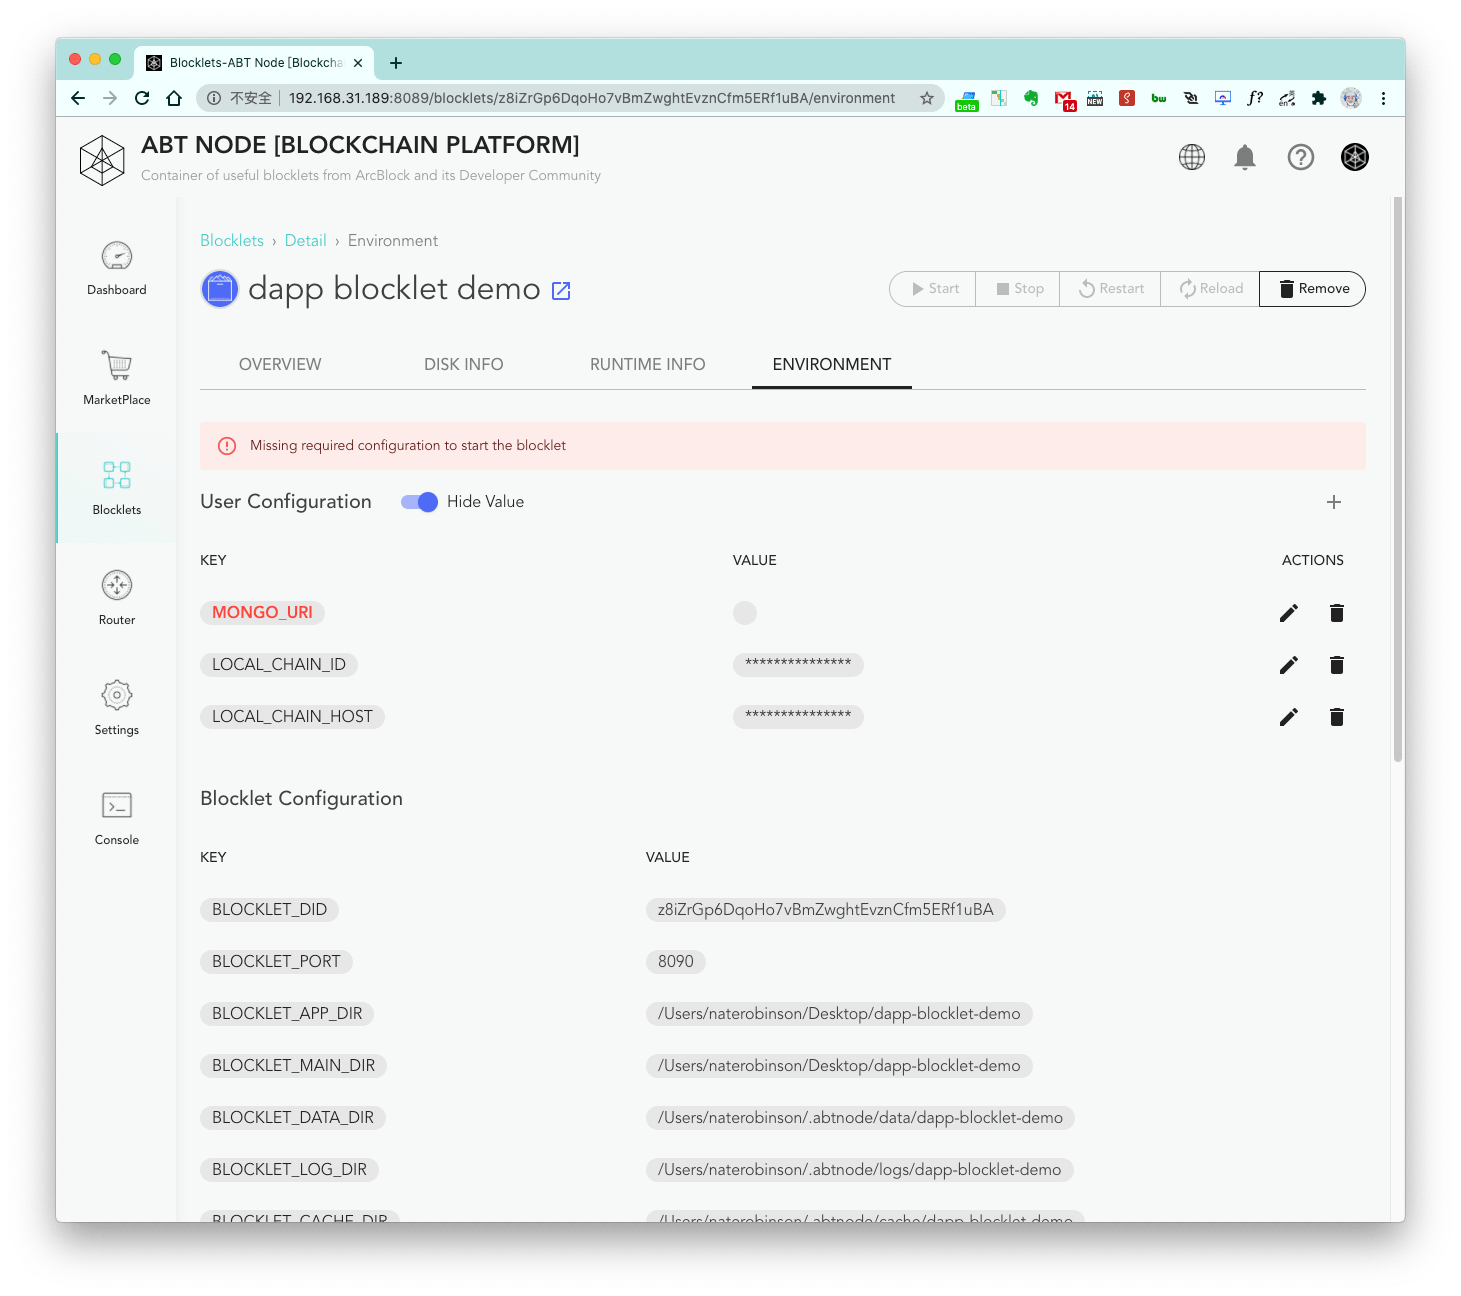
Task: Toggle the Hide Value switch
Action: tap(419, 502)
